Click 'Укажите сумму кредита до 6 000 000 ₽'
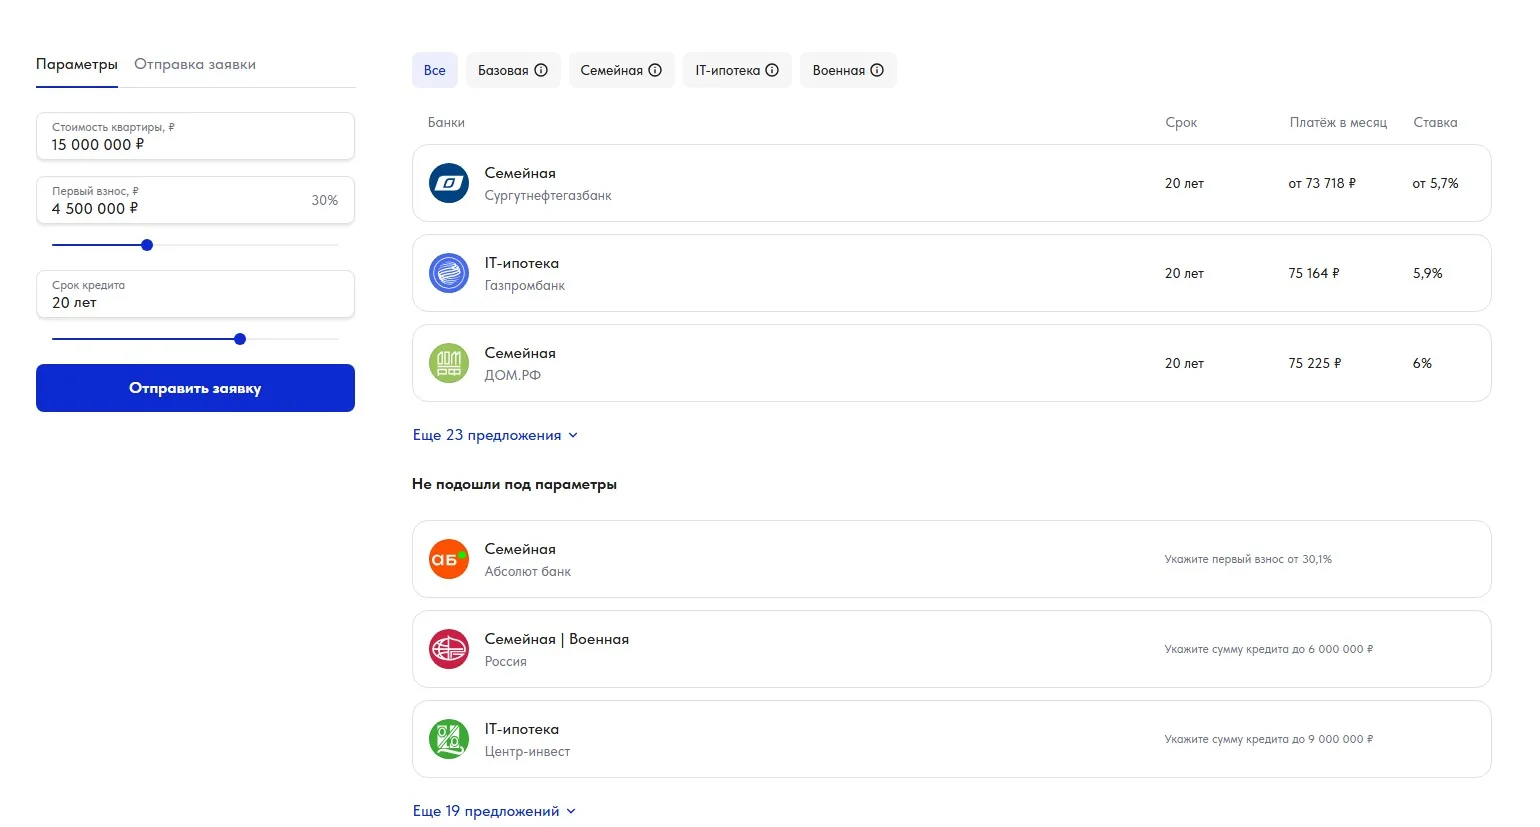Image resolution: width=1540 pixels, height=827 pixels. (1269, 649)
